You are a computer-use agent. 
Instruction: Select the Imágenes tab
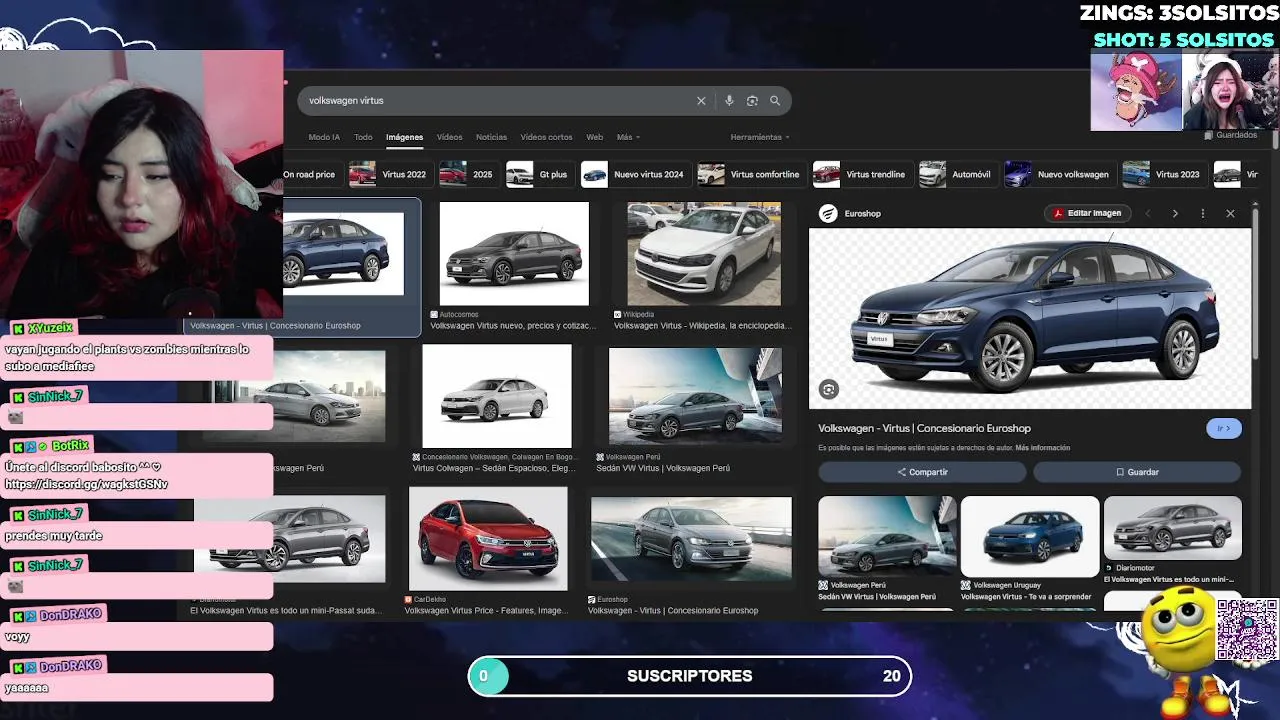tap(404, 137)
